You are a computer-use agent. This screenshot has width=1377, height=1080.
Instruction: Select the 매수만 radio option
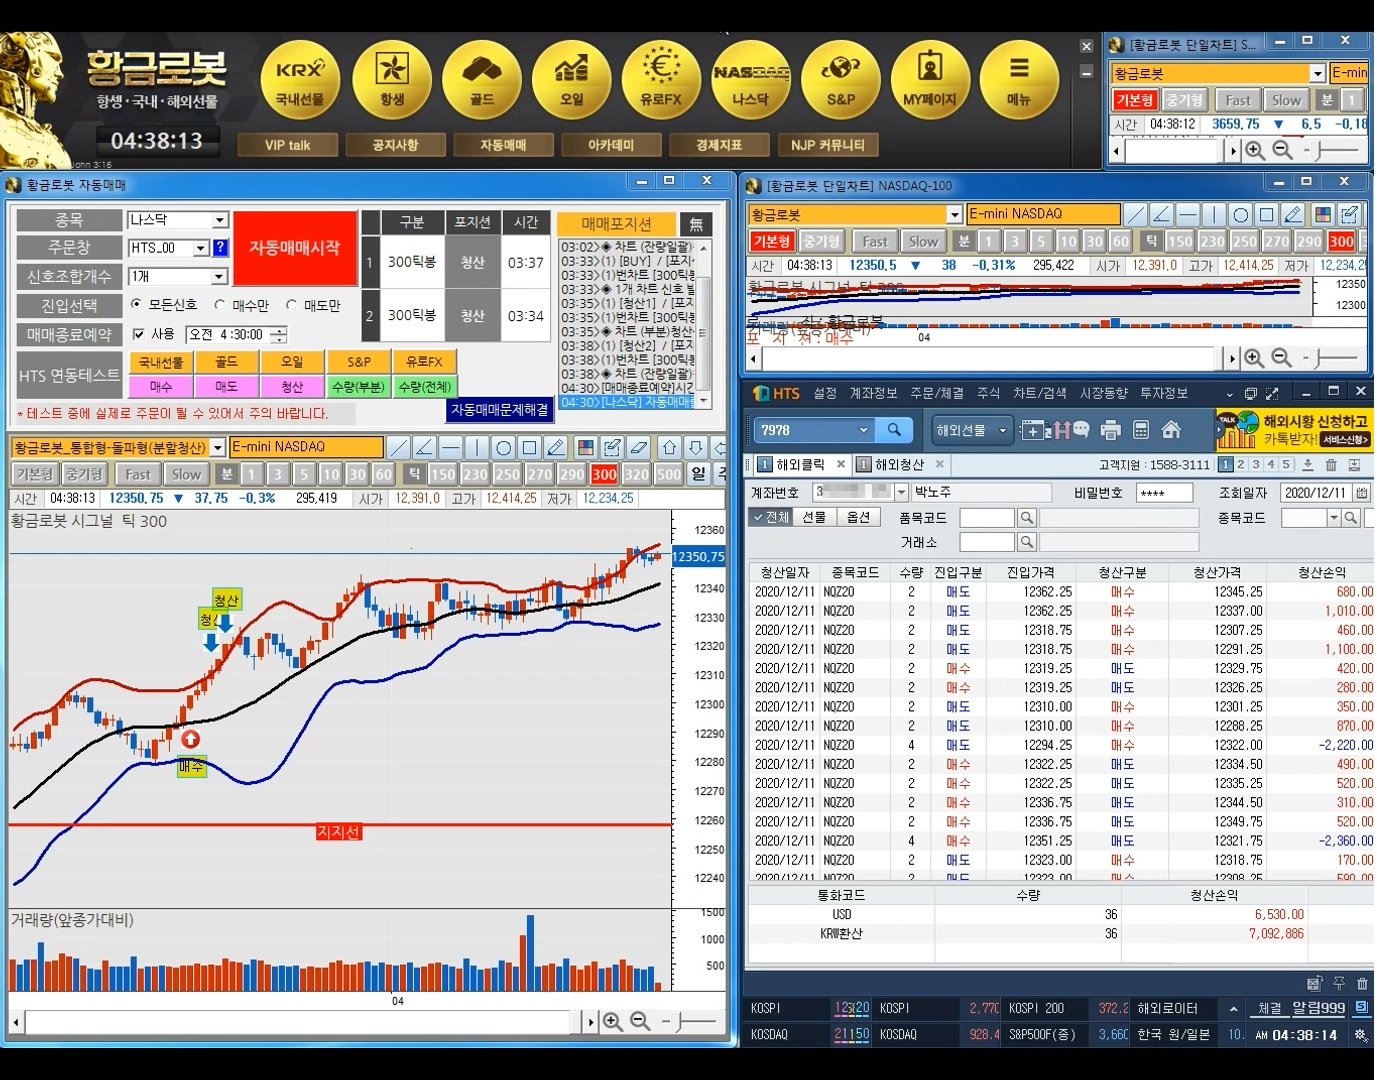219,305
